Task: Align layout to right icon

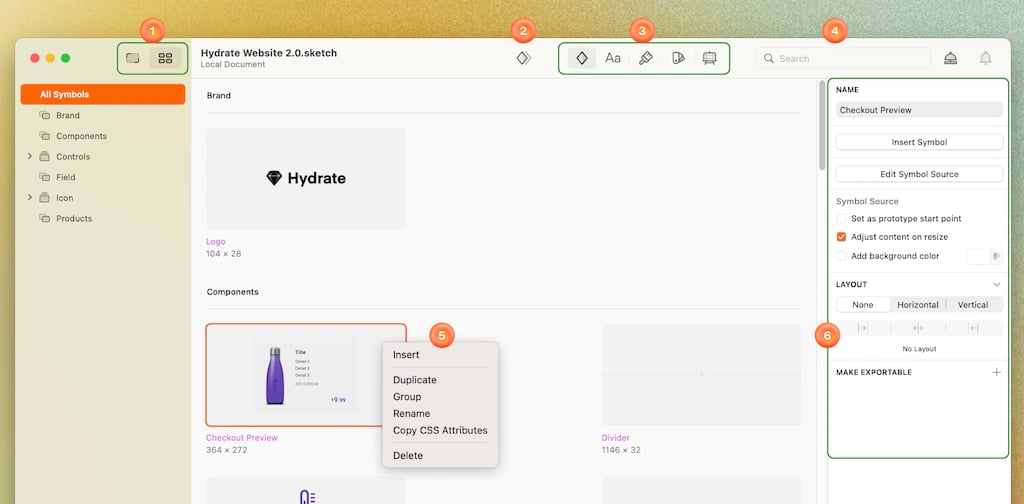Action: [x=974, y=328]
